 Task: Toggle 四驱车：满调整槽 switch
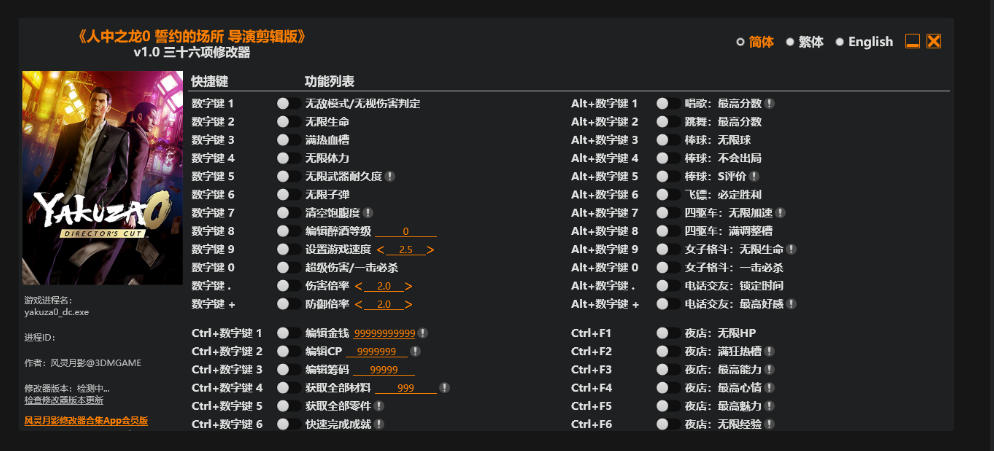click(668, 231)
